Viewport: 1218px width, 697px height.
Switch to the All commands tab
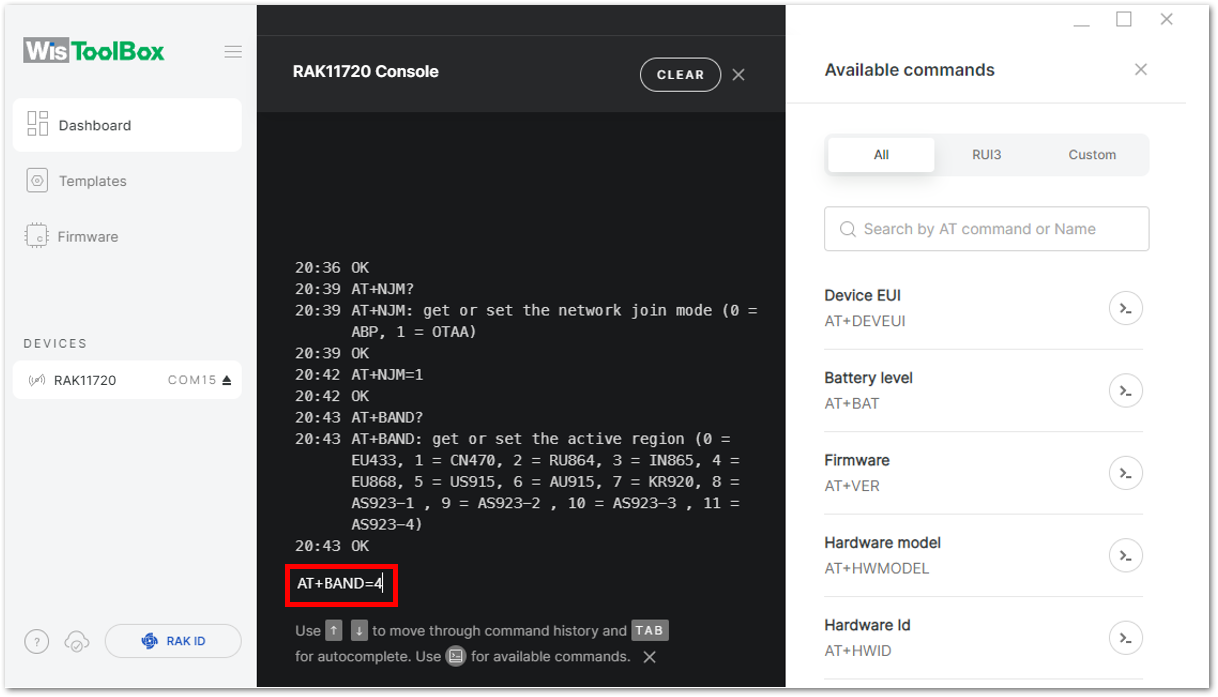881,155
